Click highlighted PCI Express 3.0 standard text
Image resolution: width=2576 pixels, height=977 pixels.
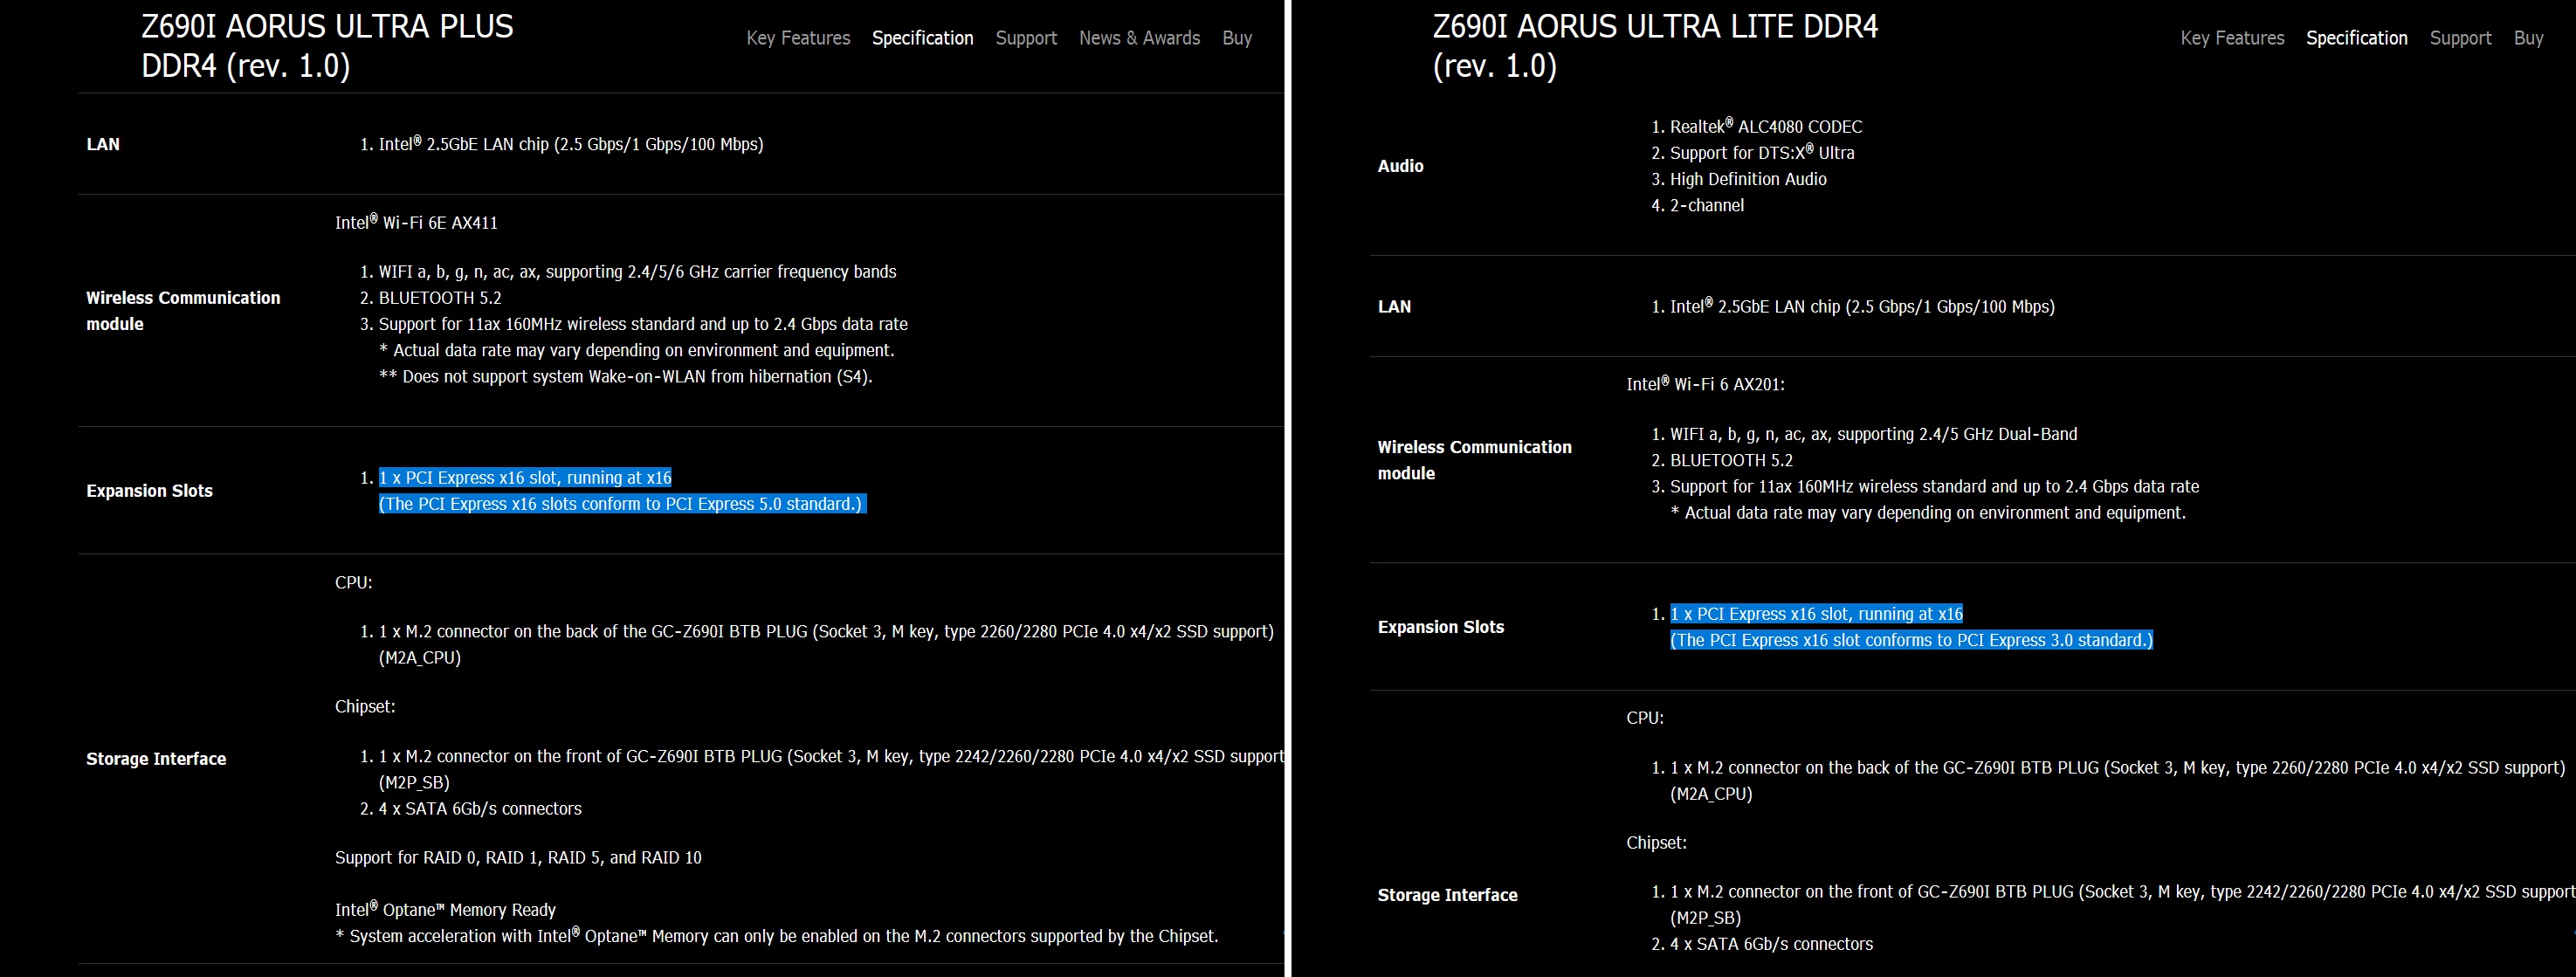pos(1911,640)
